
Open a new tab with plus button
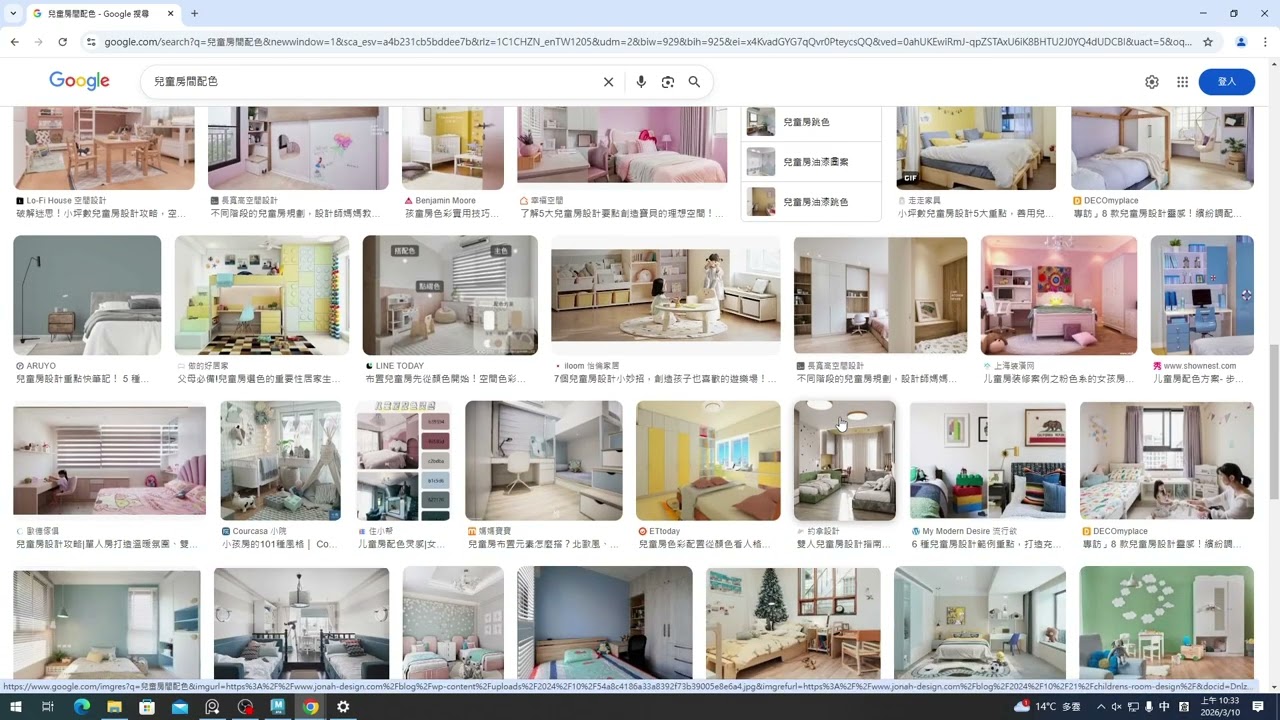coord(194,14)
